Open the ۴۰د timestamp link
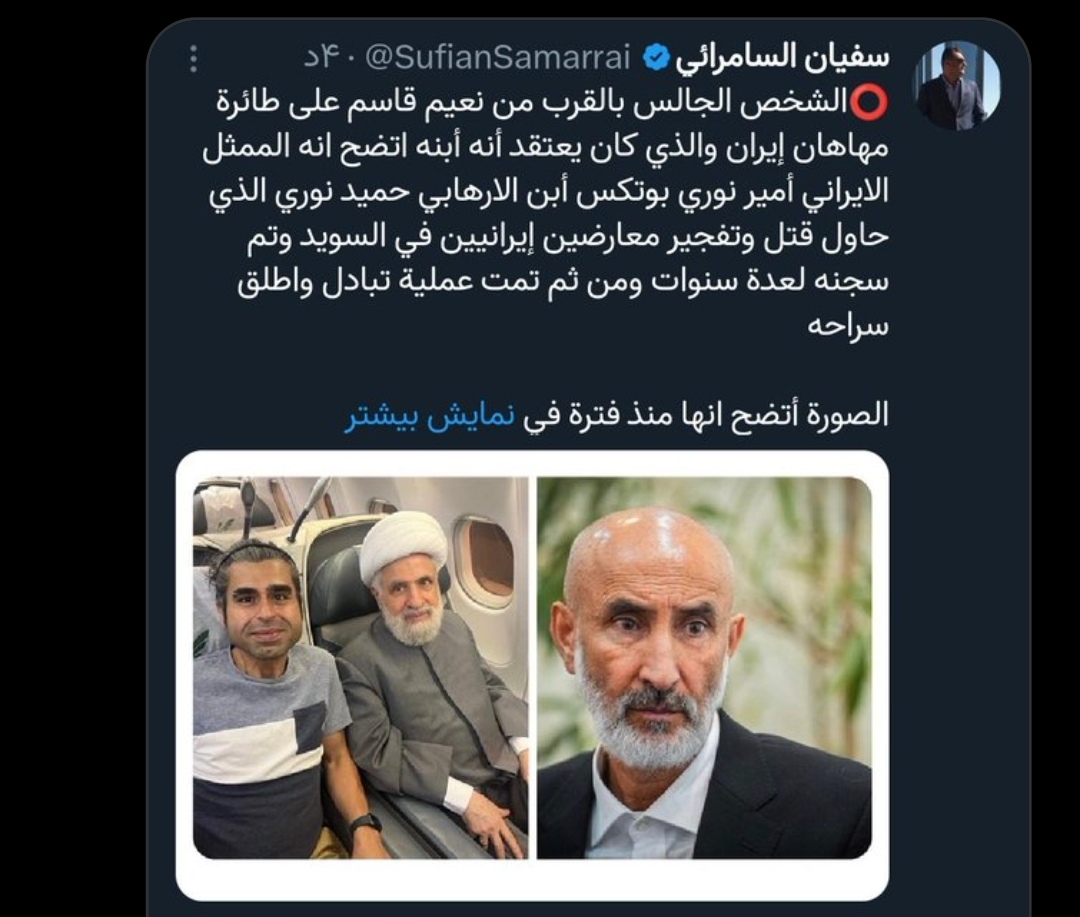Image resolution: width=1080 pixels, height=917 pixels. [329, 59]
